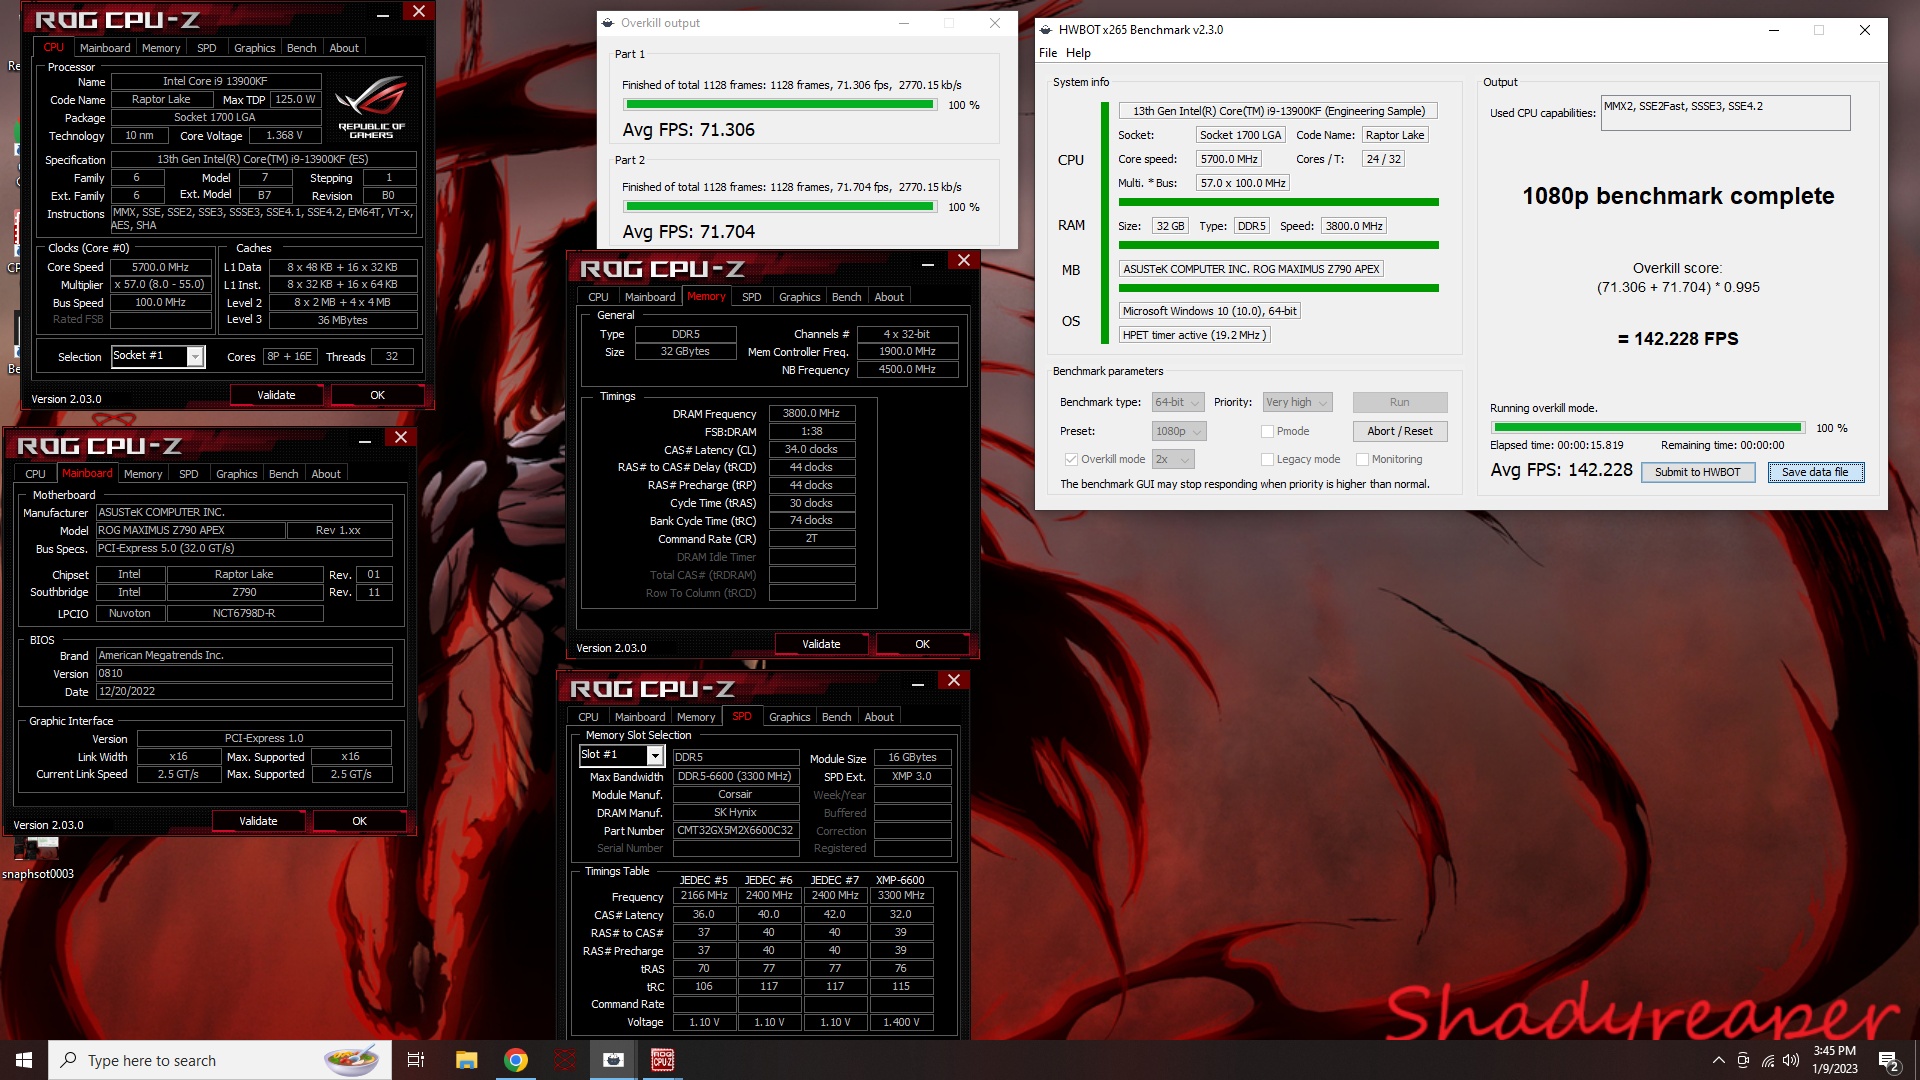Viewport: 1920px width, 1080px height.
Task: Click the DRAM Frequency 3800.0 MHz value
Action: (811, 413)
